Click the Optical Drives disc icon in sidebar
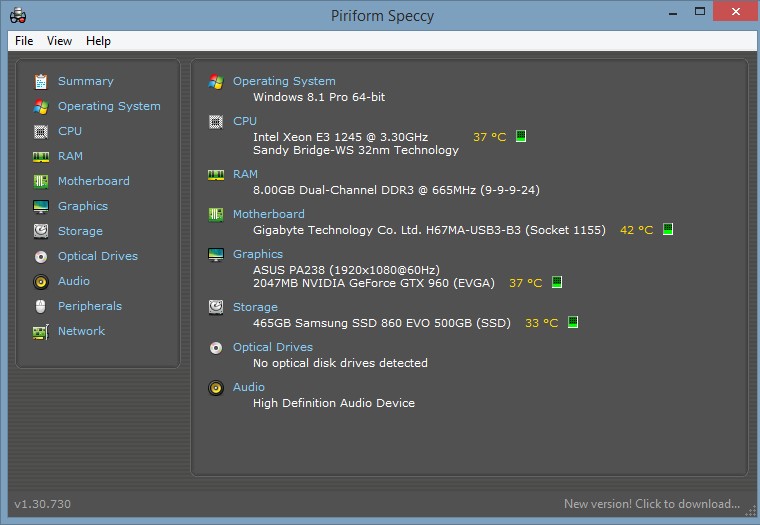This screenshot has width=760, height=525. [41, 256]
